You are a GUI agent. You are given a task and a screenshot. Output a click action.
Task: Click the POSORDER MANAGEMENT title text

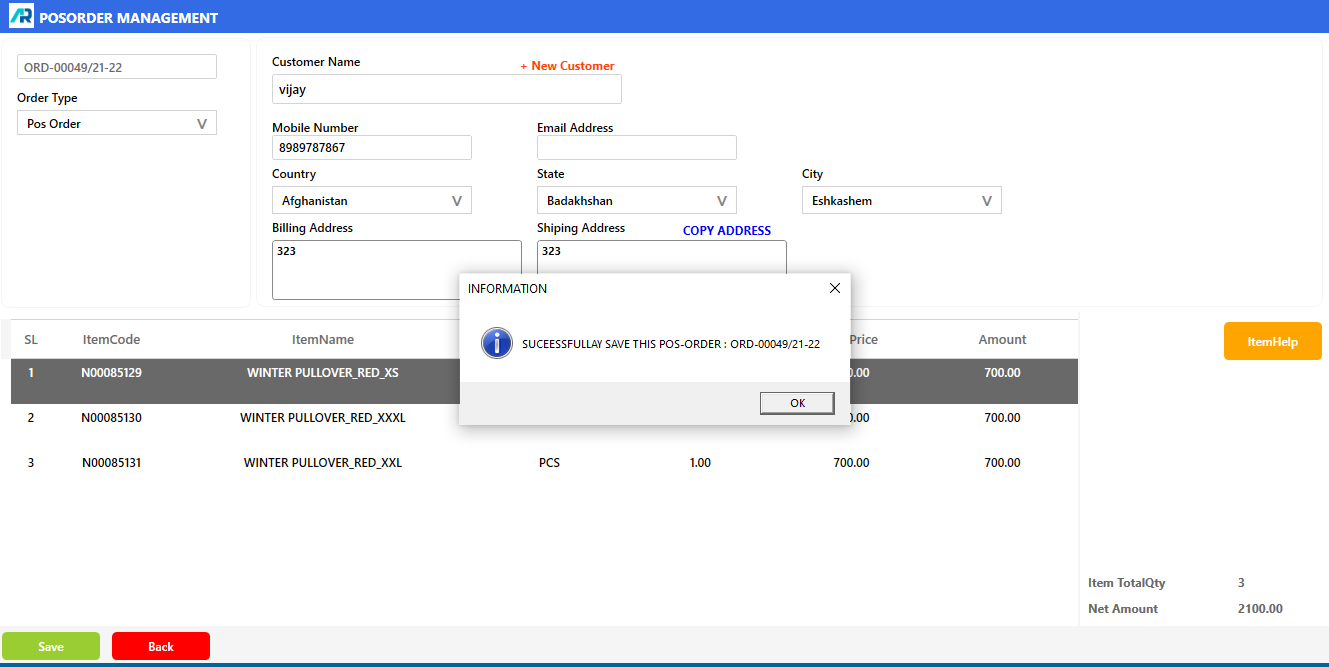click(128, 18)
